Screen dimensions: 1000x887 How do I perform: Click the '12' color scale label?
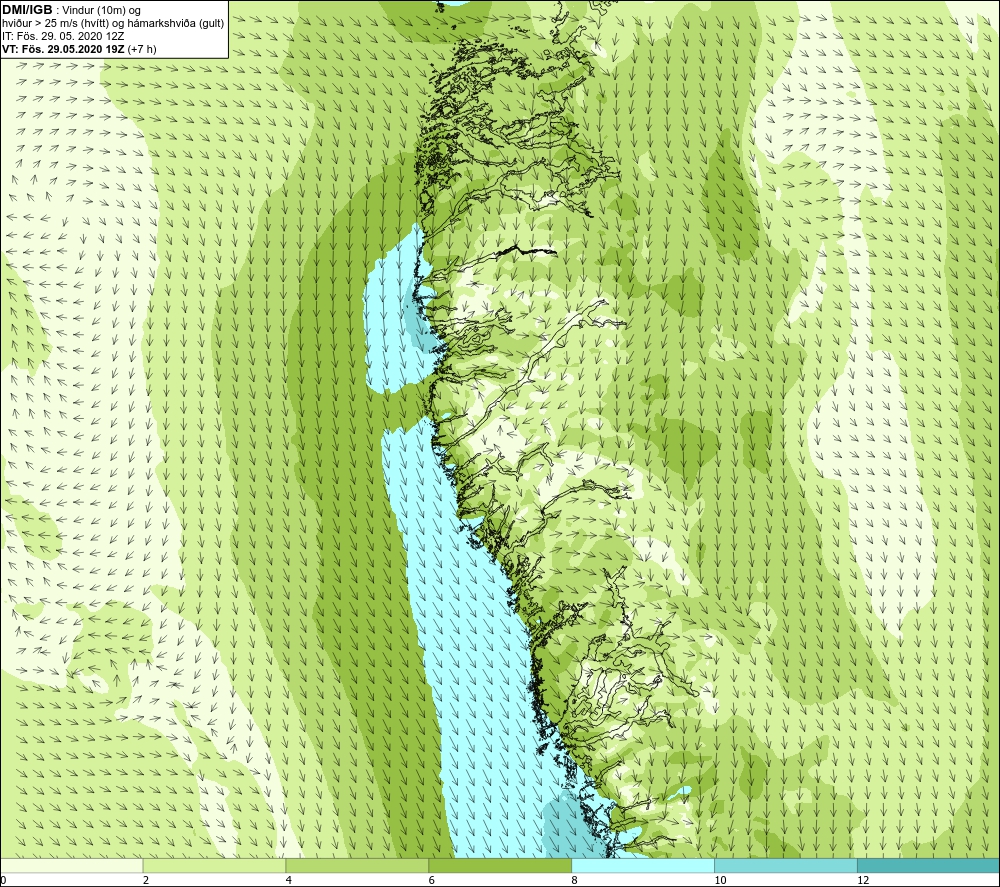(x=863, y=880)
